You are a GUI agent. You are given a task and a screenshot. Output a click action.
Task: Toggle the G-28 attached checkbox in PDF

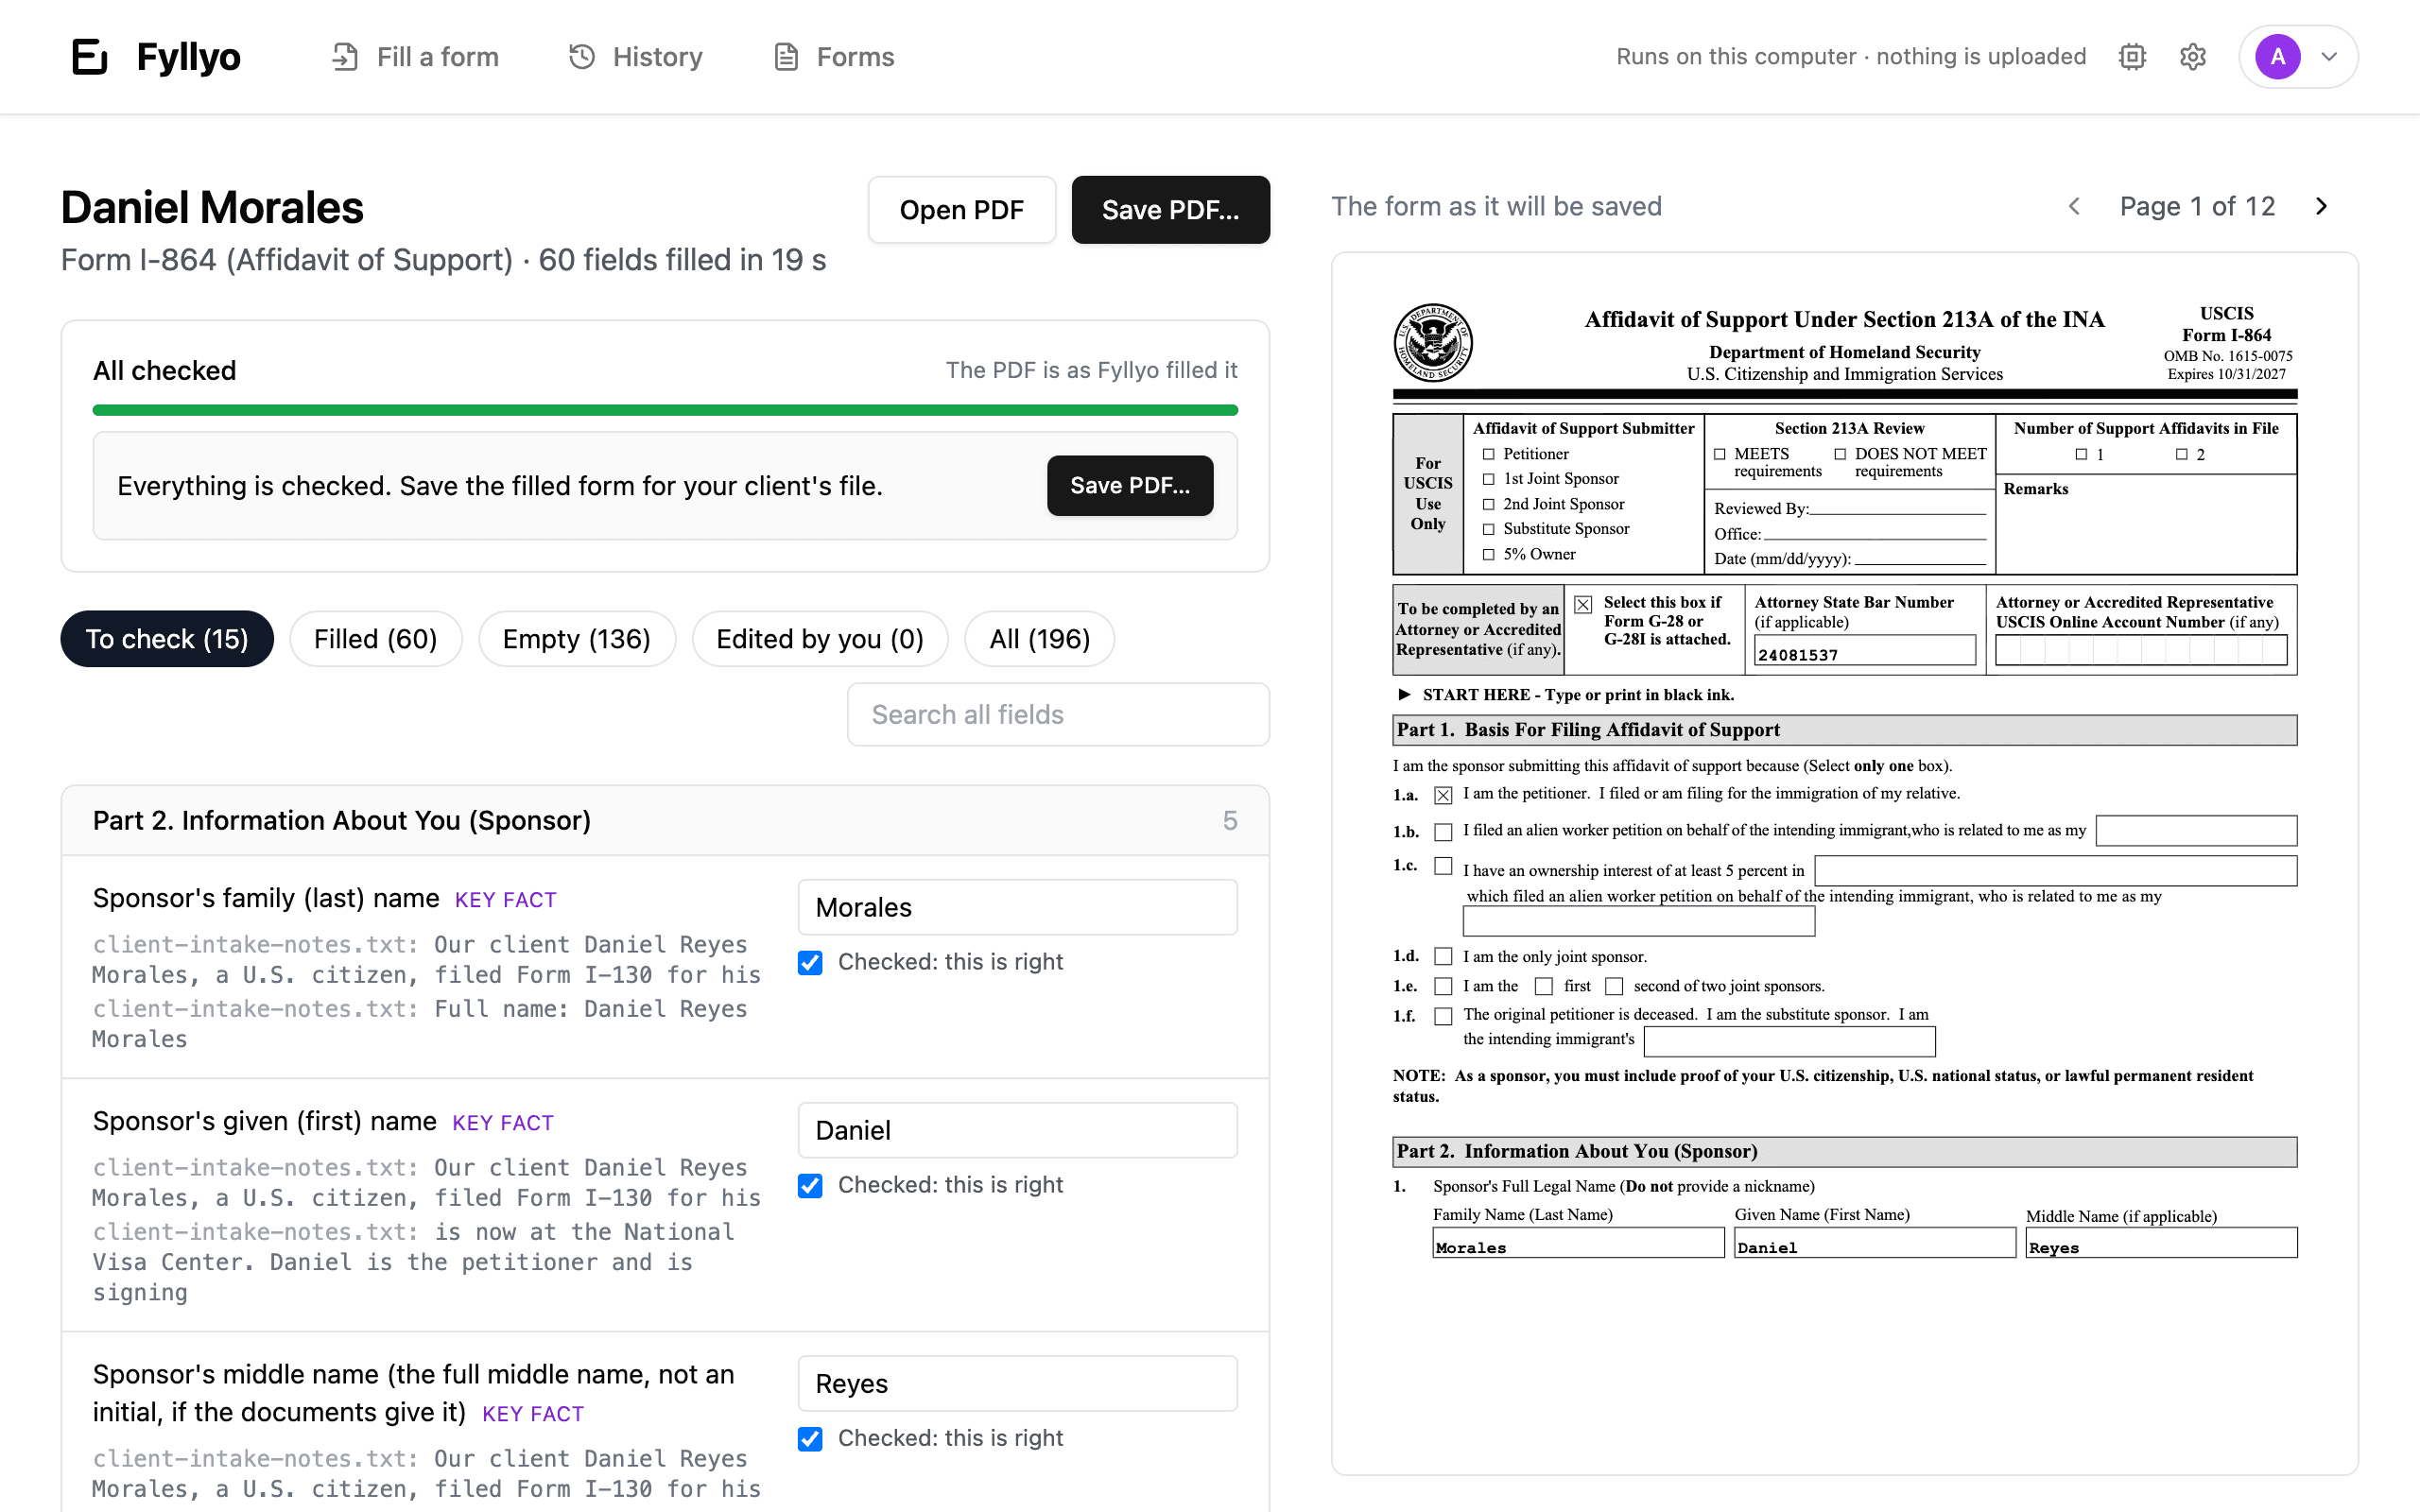point(1583,604)
